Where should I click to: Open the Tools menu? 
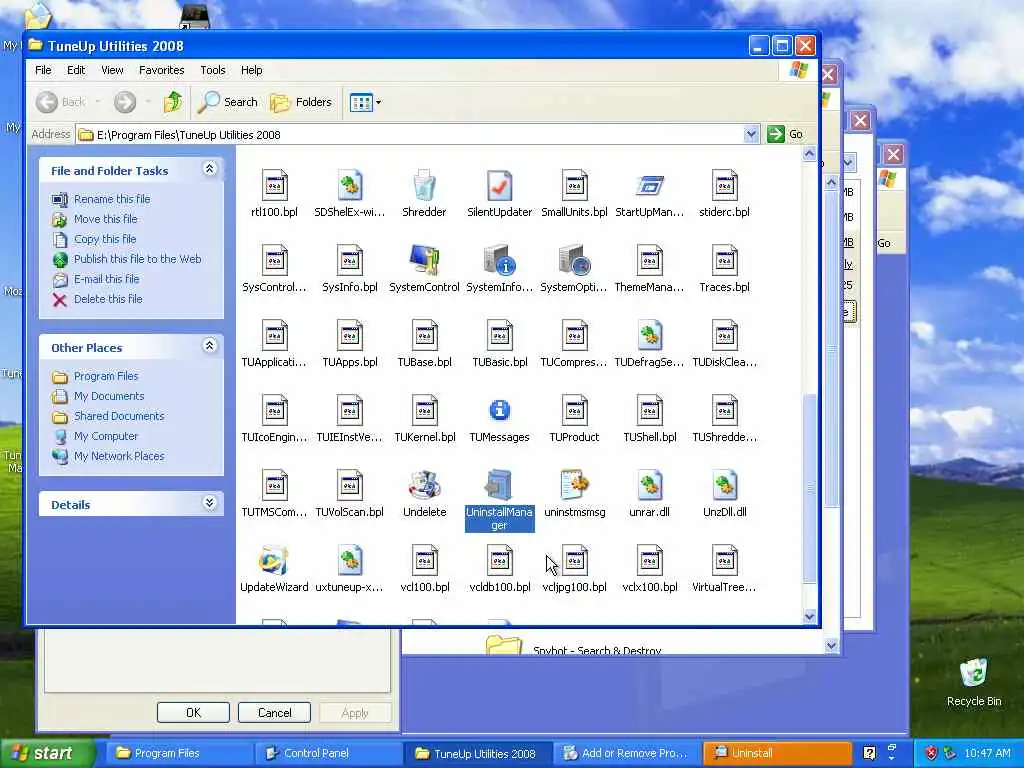213,70
